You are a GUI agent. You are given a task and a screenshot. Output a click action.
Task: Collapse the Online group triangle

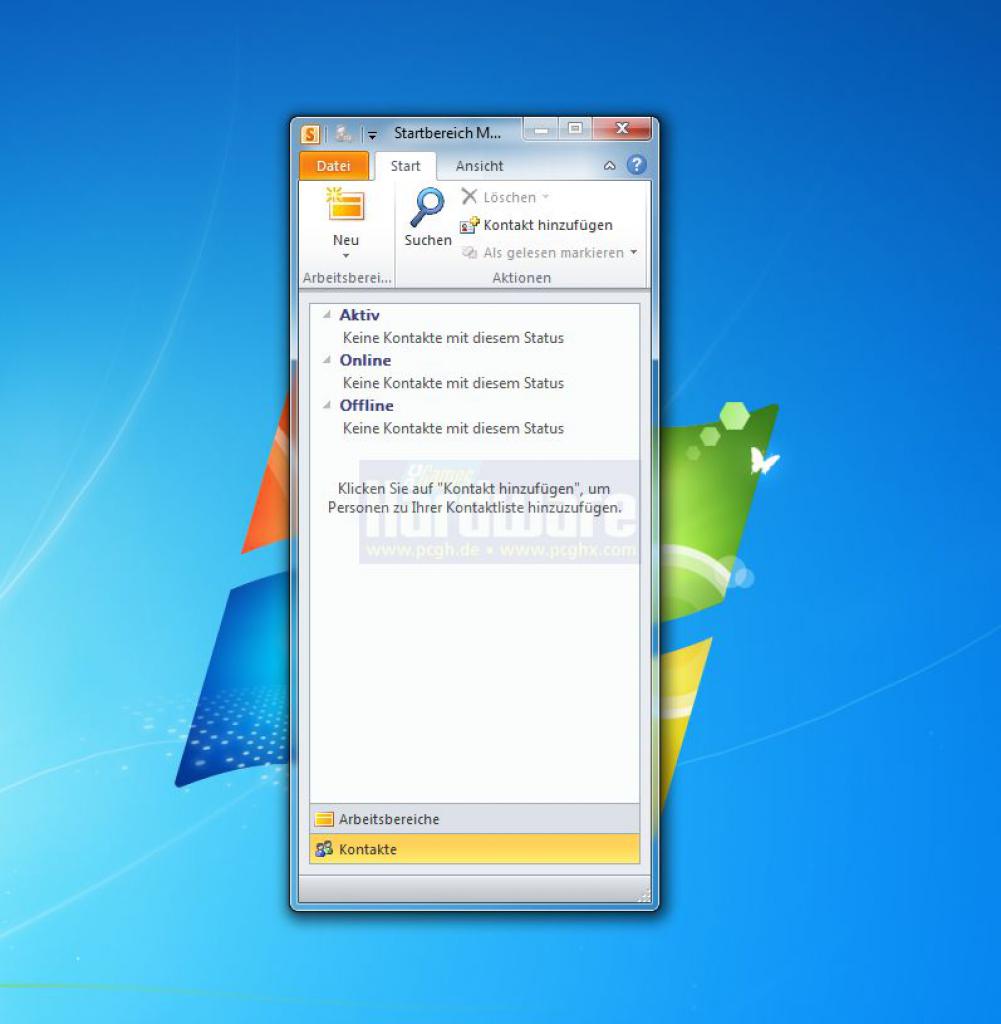point(326,360)
